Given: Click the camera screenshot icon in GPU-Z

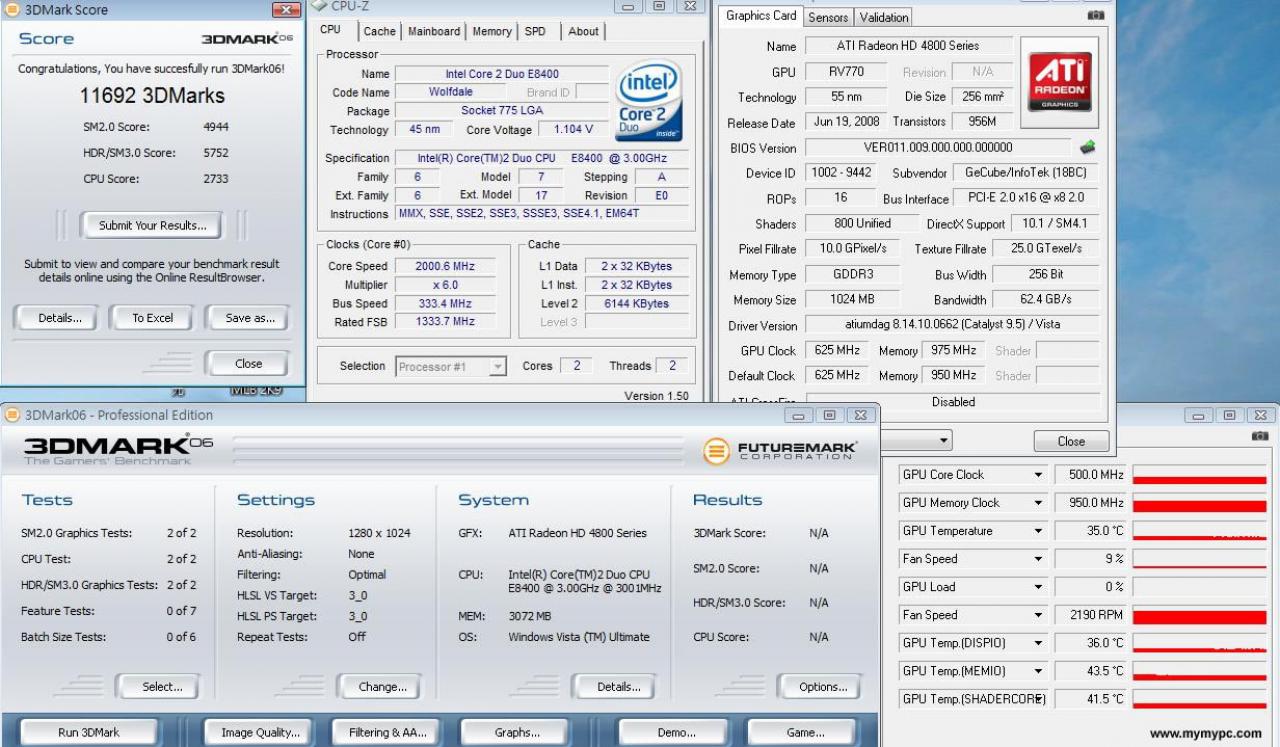Looking at the screenshot, I should 1096,16.
